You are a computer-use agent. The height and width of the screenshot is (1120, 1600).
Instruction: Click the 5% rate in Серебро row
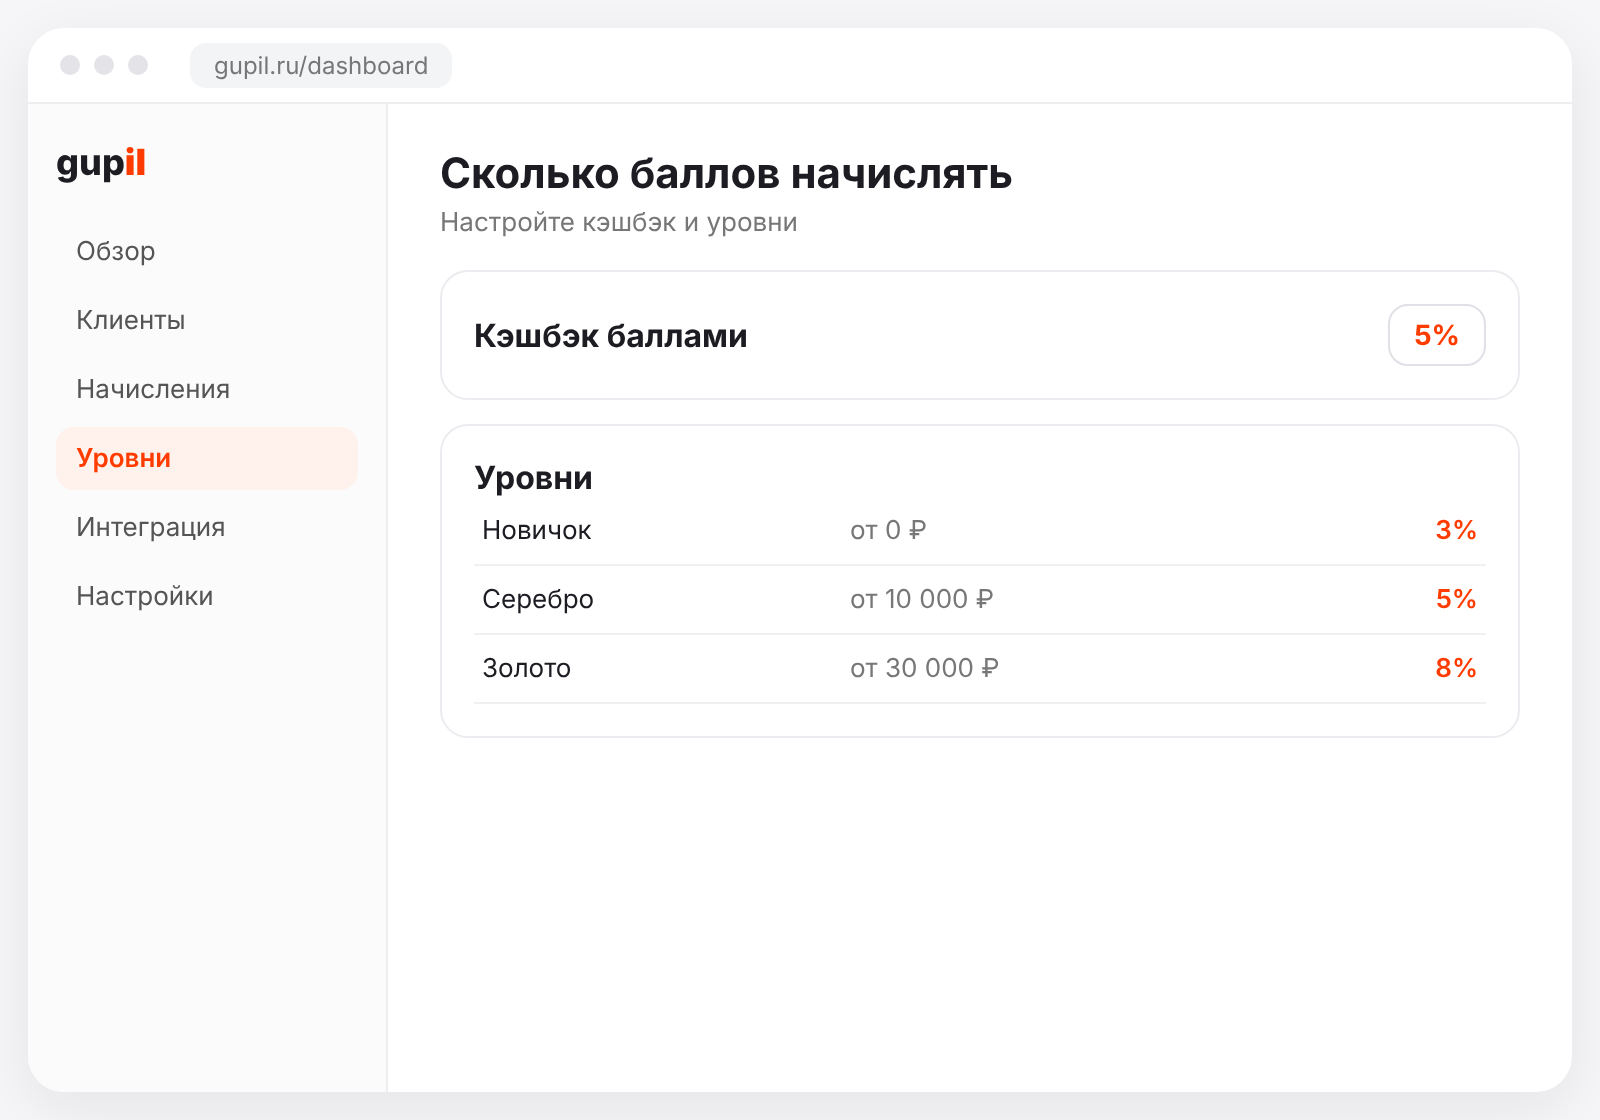point(1456,599)
